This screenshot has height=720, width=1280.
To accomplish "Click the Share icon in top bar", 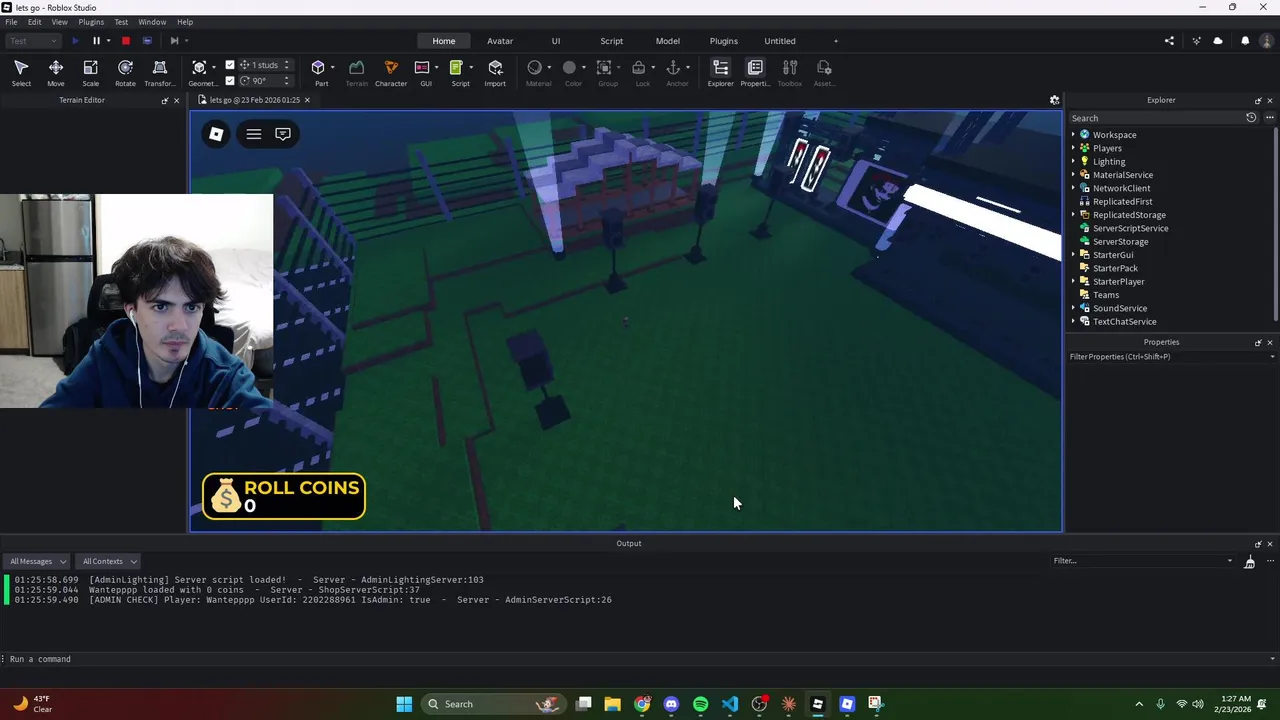I will coord(1169,41).
